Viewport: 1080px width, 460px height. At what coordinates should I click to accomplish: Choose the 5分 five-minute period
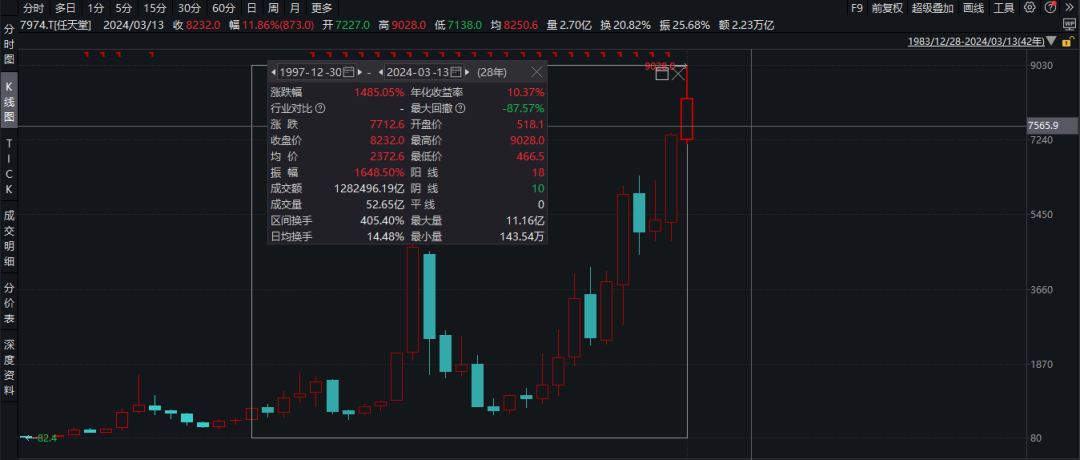[x=123, y=8]
